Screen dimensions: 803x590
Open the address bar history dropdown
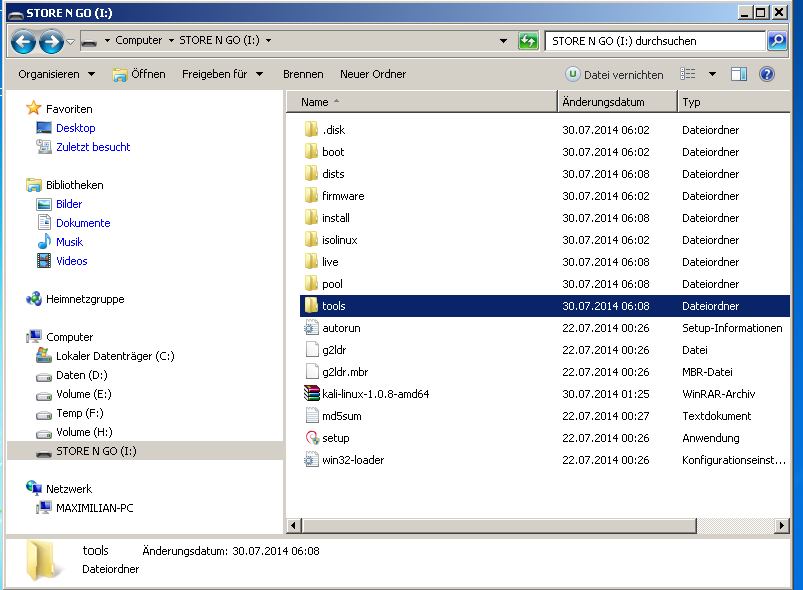(503, 40)
